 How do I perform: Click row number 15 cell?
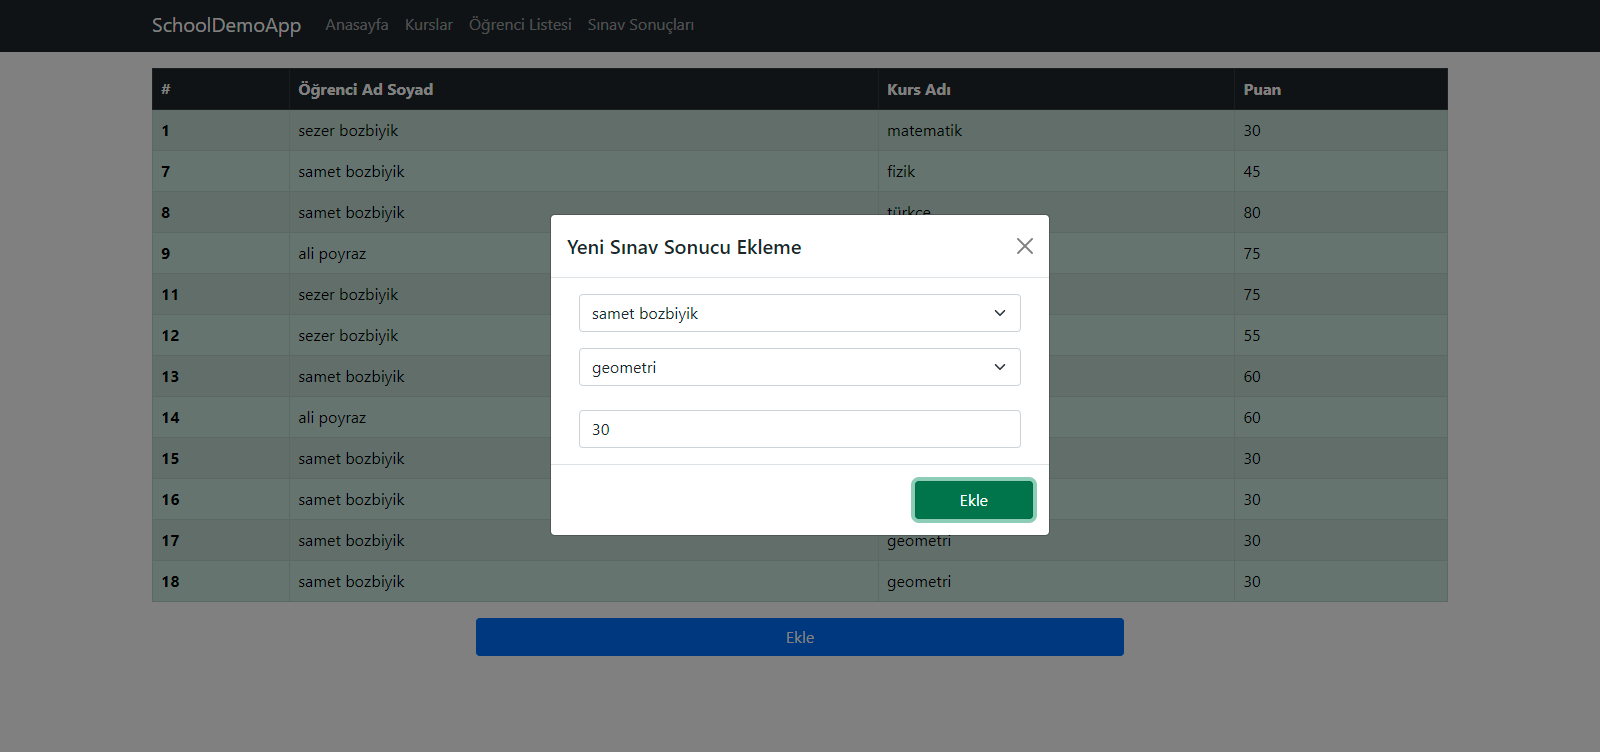click(221, 459)
